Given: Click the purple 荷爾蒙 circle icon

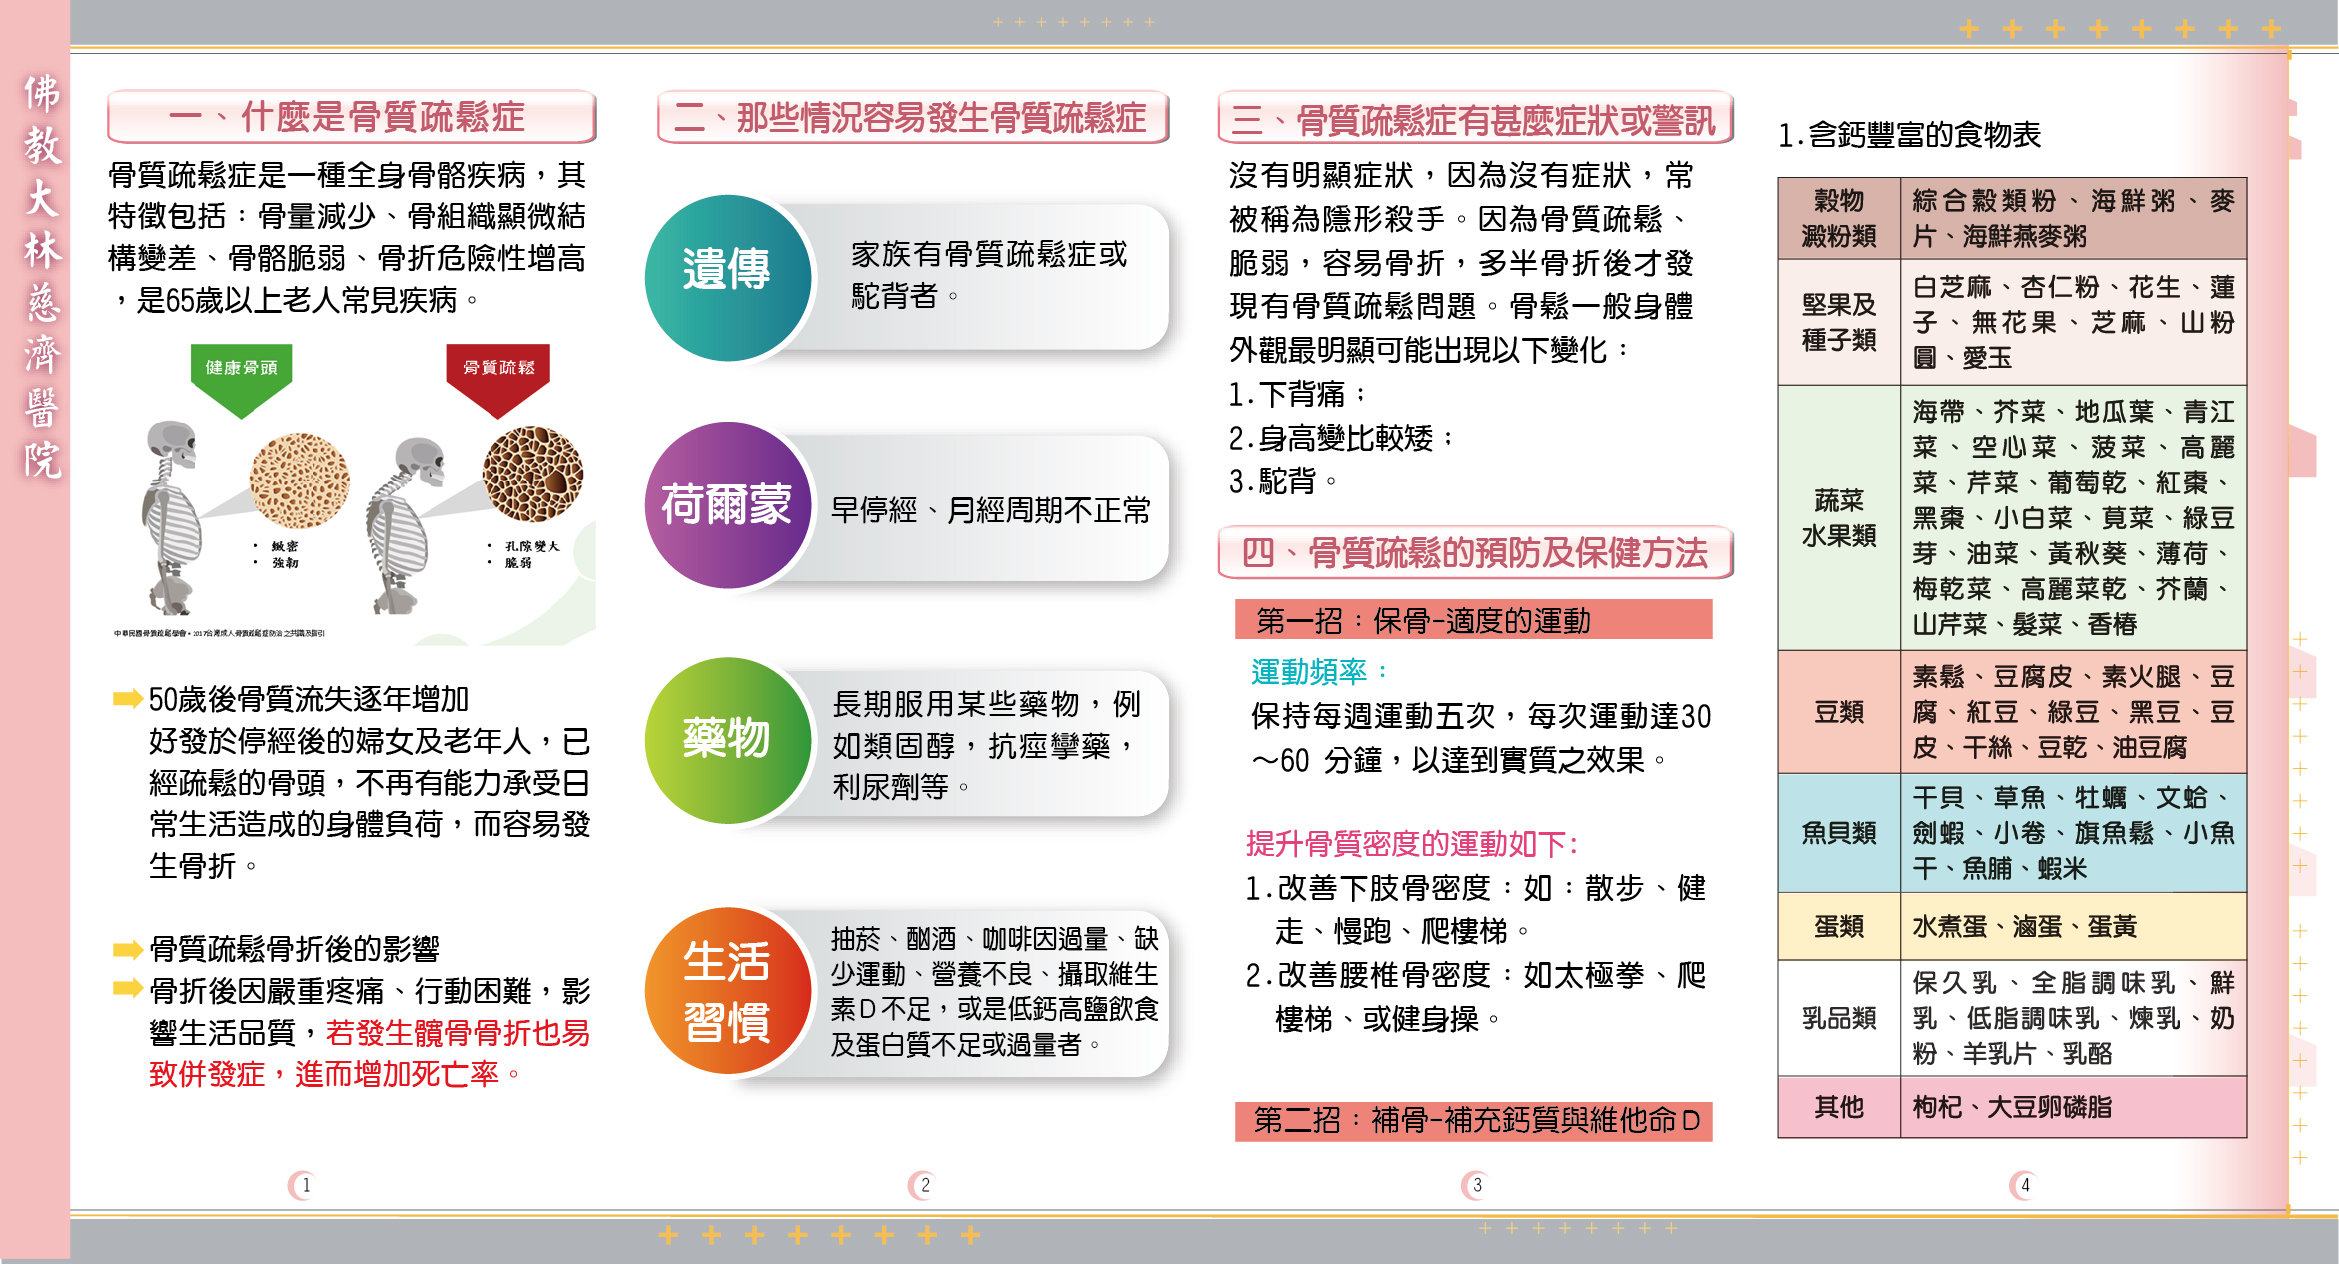Looking at the screenshot, I should (727, 505).
